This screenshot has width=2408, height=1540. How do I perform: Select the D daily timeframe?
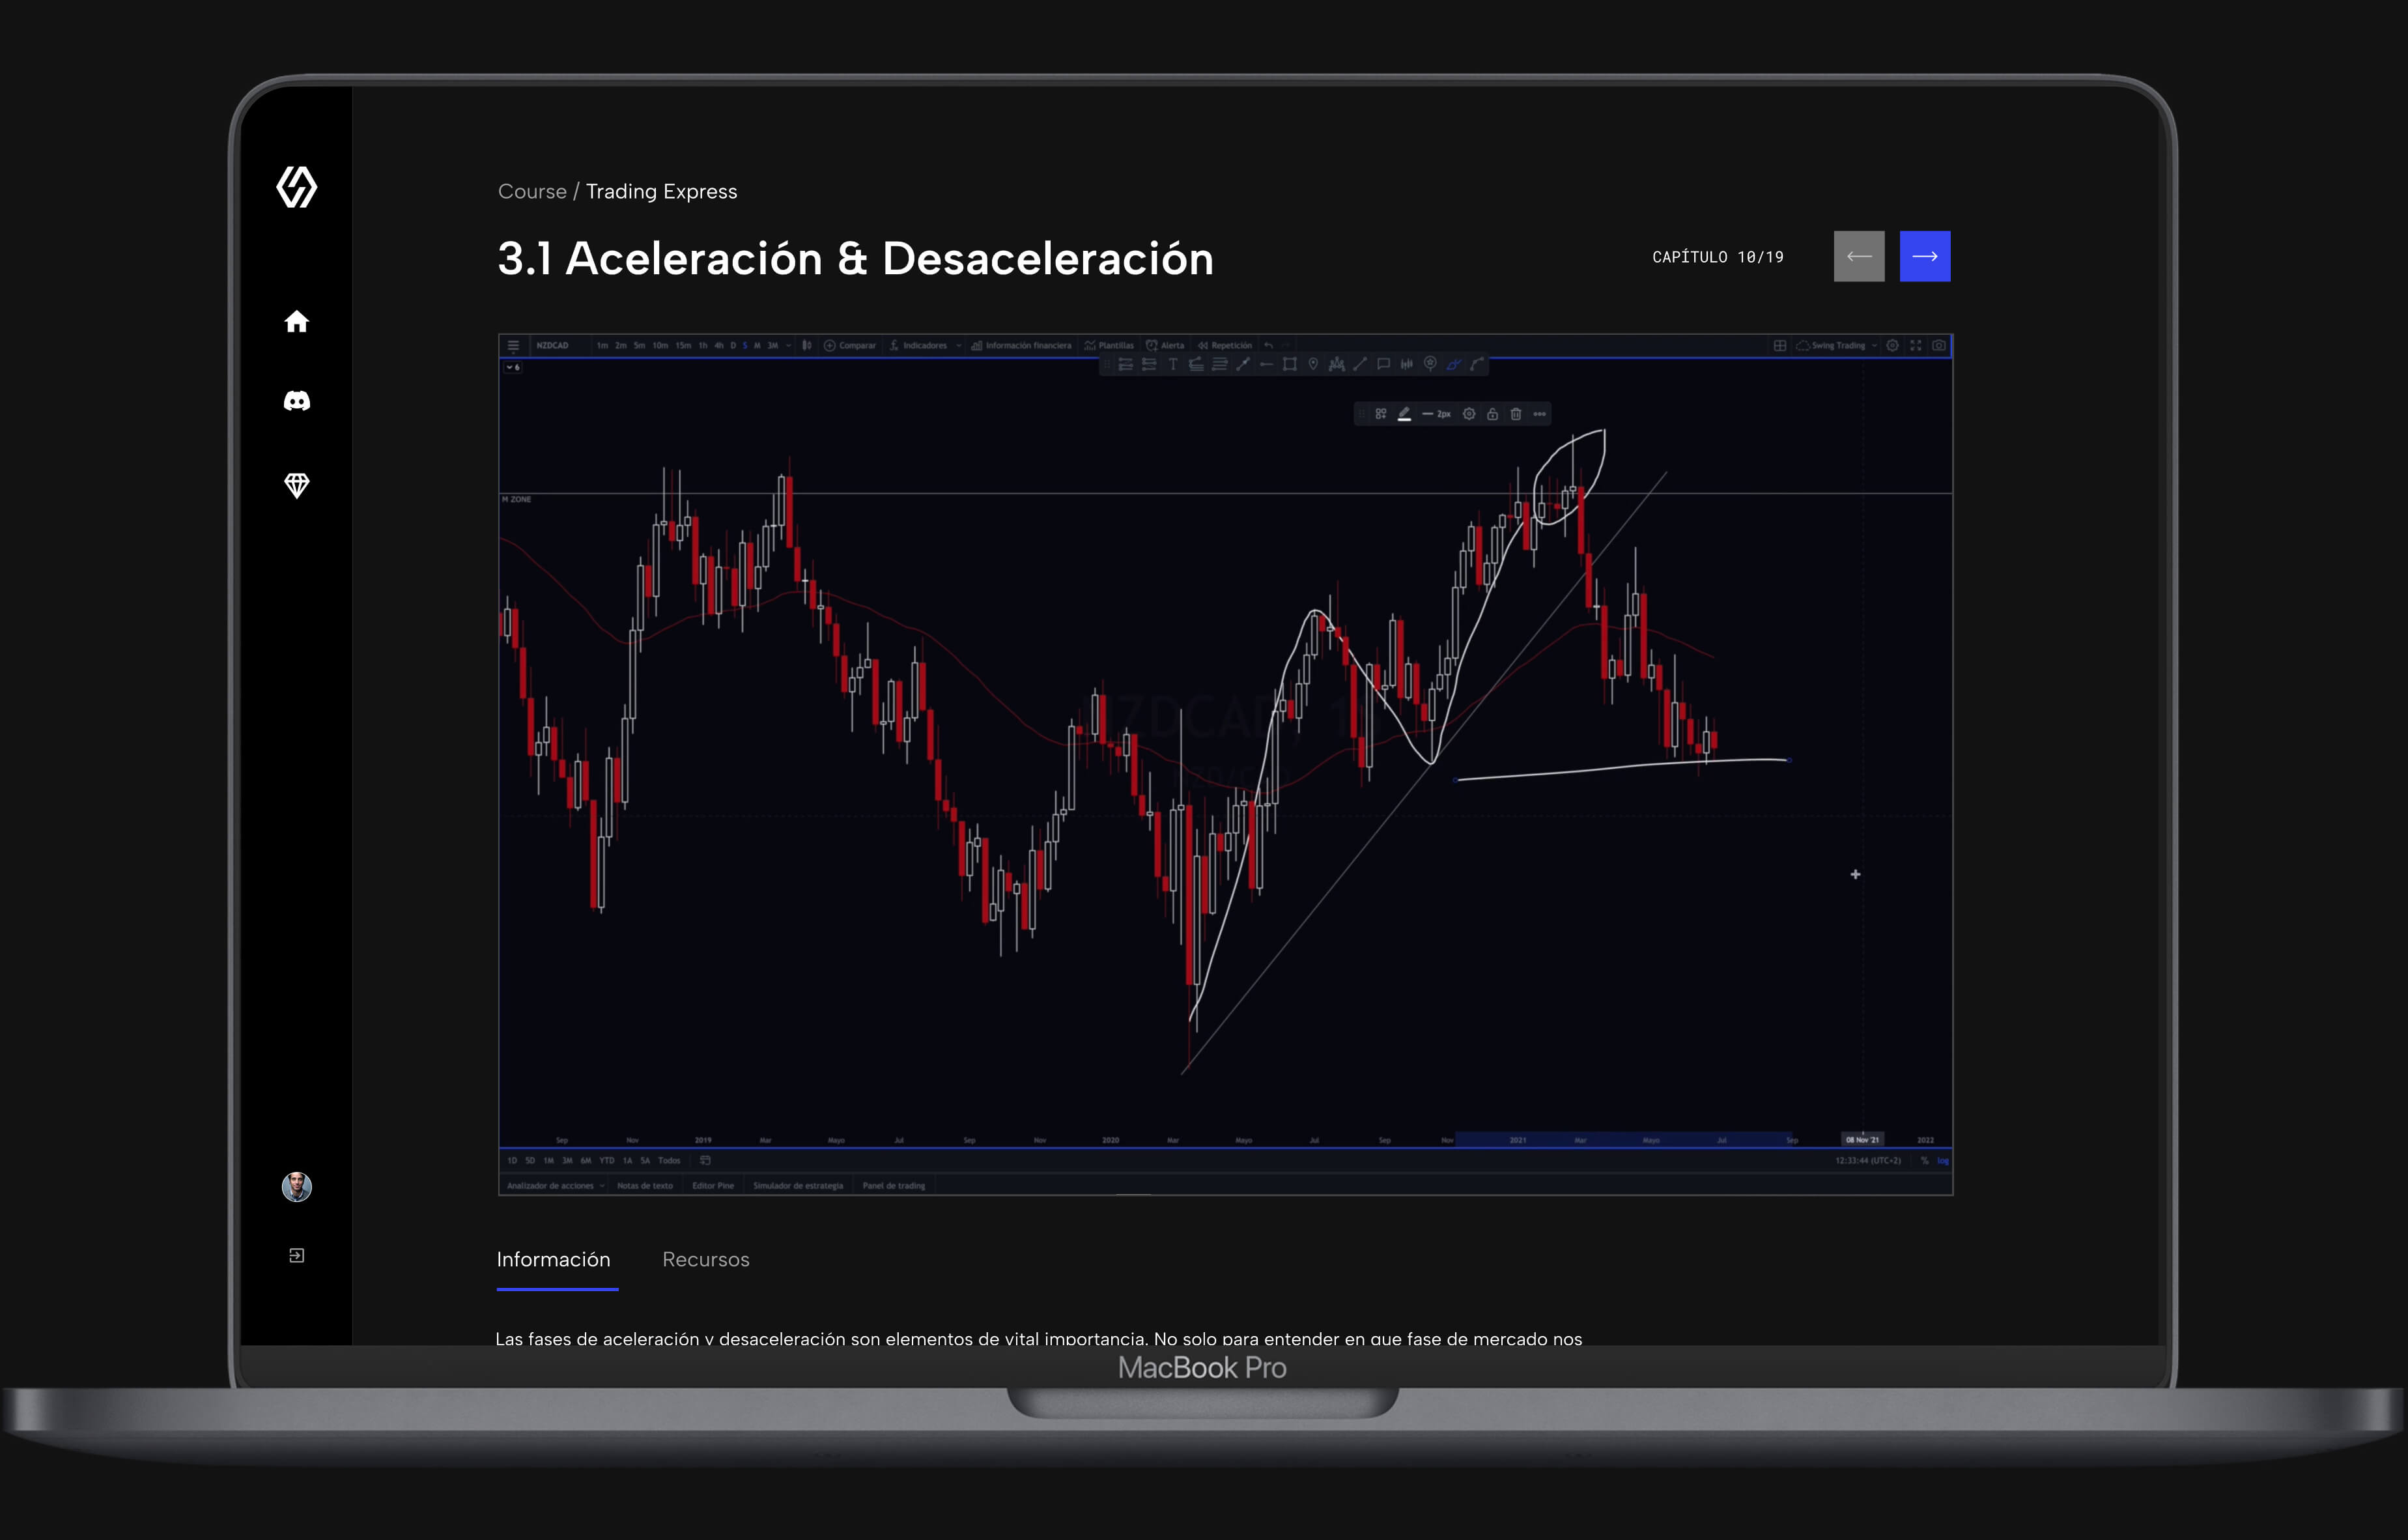click(734, 346)
